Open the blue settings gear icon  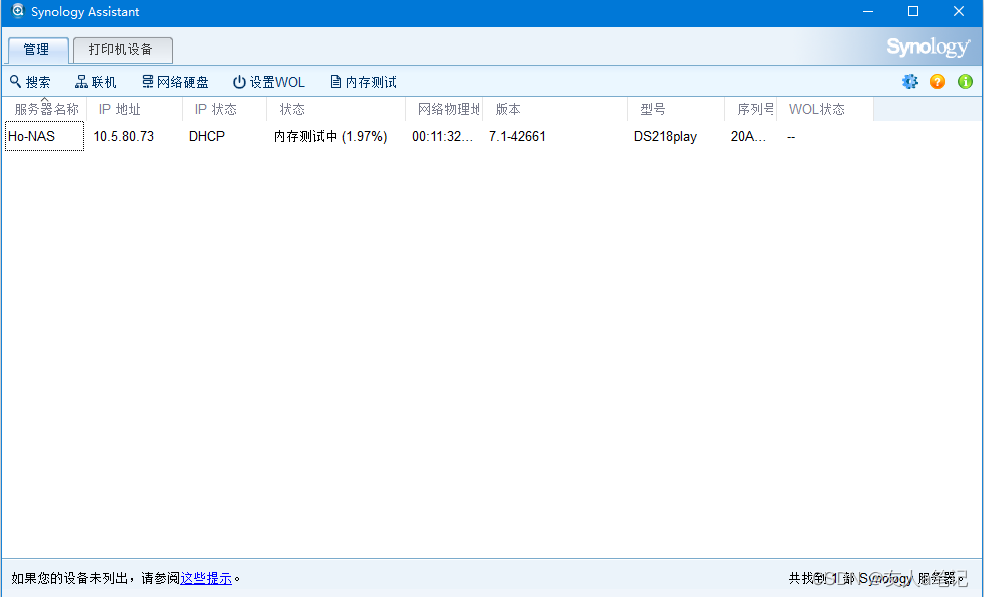tap(909, 82)
